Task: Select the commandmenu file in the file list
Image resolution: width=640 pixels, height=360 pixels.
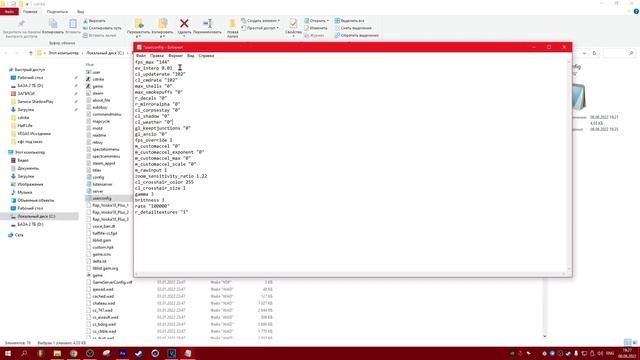Action: coord(107,114)
